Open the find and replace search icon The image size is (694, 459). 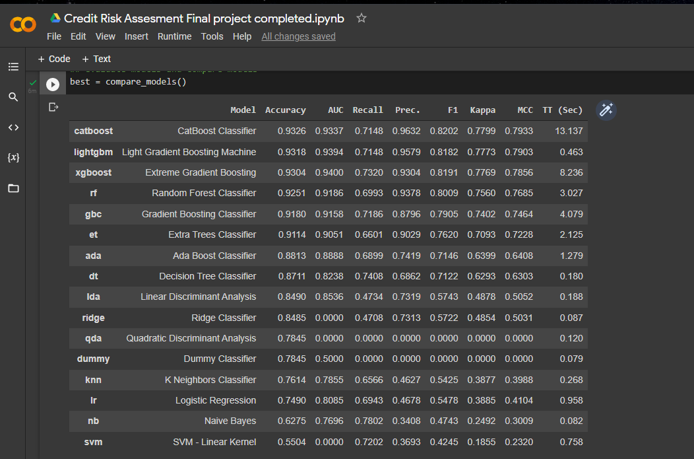pos(13,97)
